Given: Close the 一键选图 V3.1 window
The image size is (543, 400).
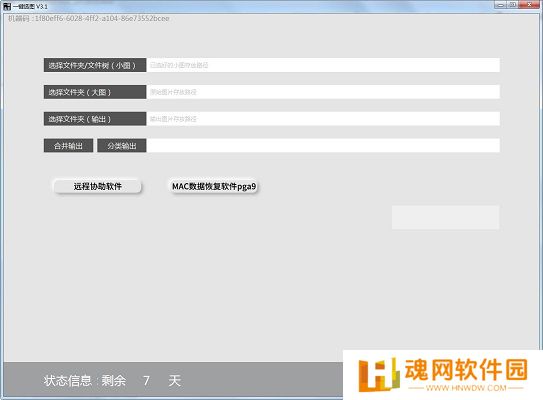Looking at the screenshot, I should 529,5.
